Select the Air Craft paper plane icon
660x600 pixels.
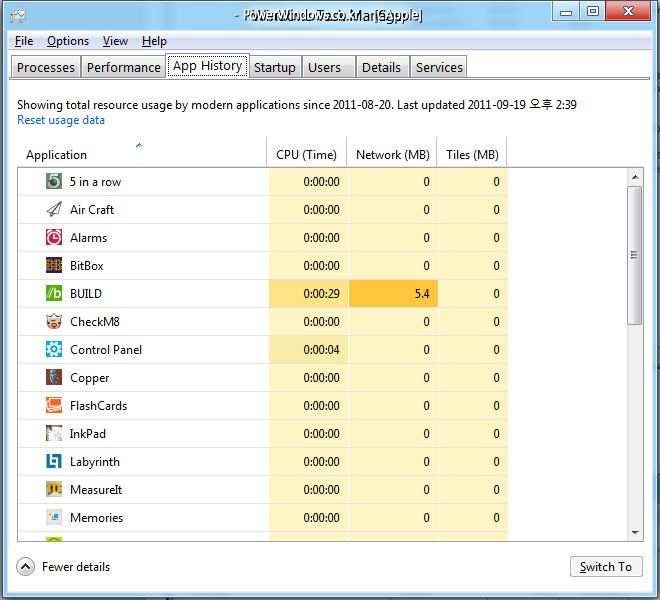coord(54,209)
